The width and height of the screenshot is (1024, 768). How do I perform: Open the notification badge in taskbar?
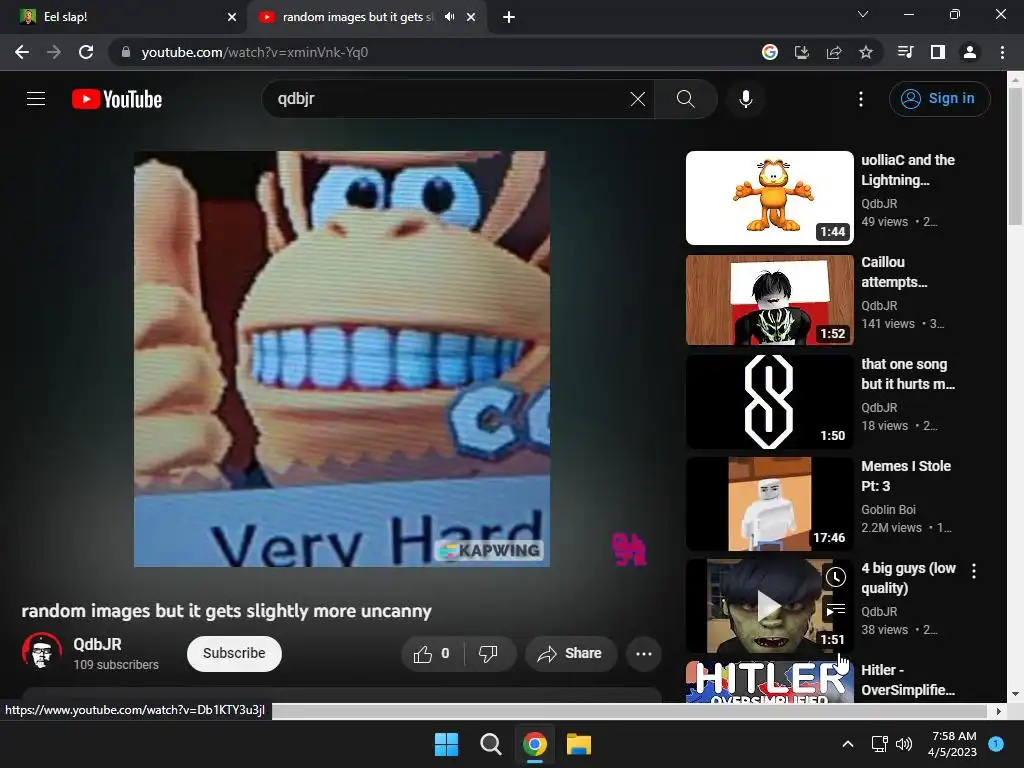pyautogui.click(x=996, y=744)
